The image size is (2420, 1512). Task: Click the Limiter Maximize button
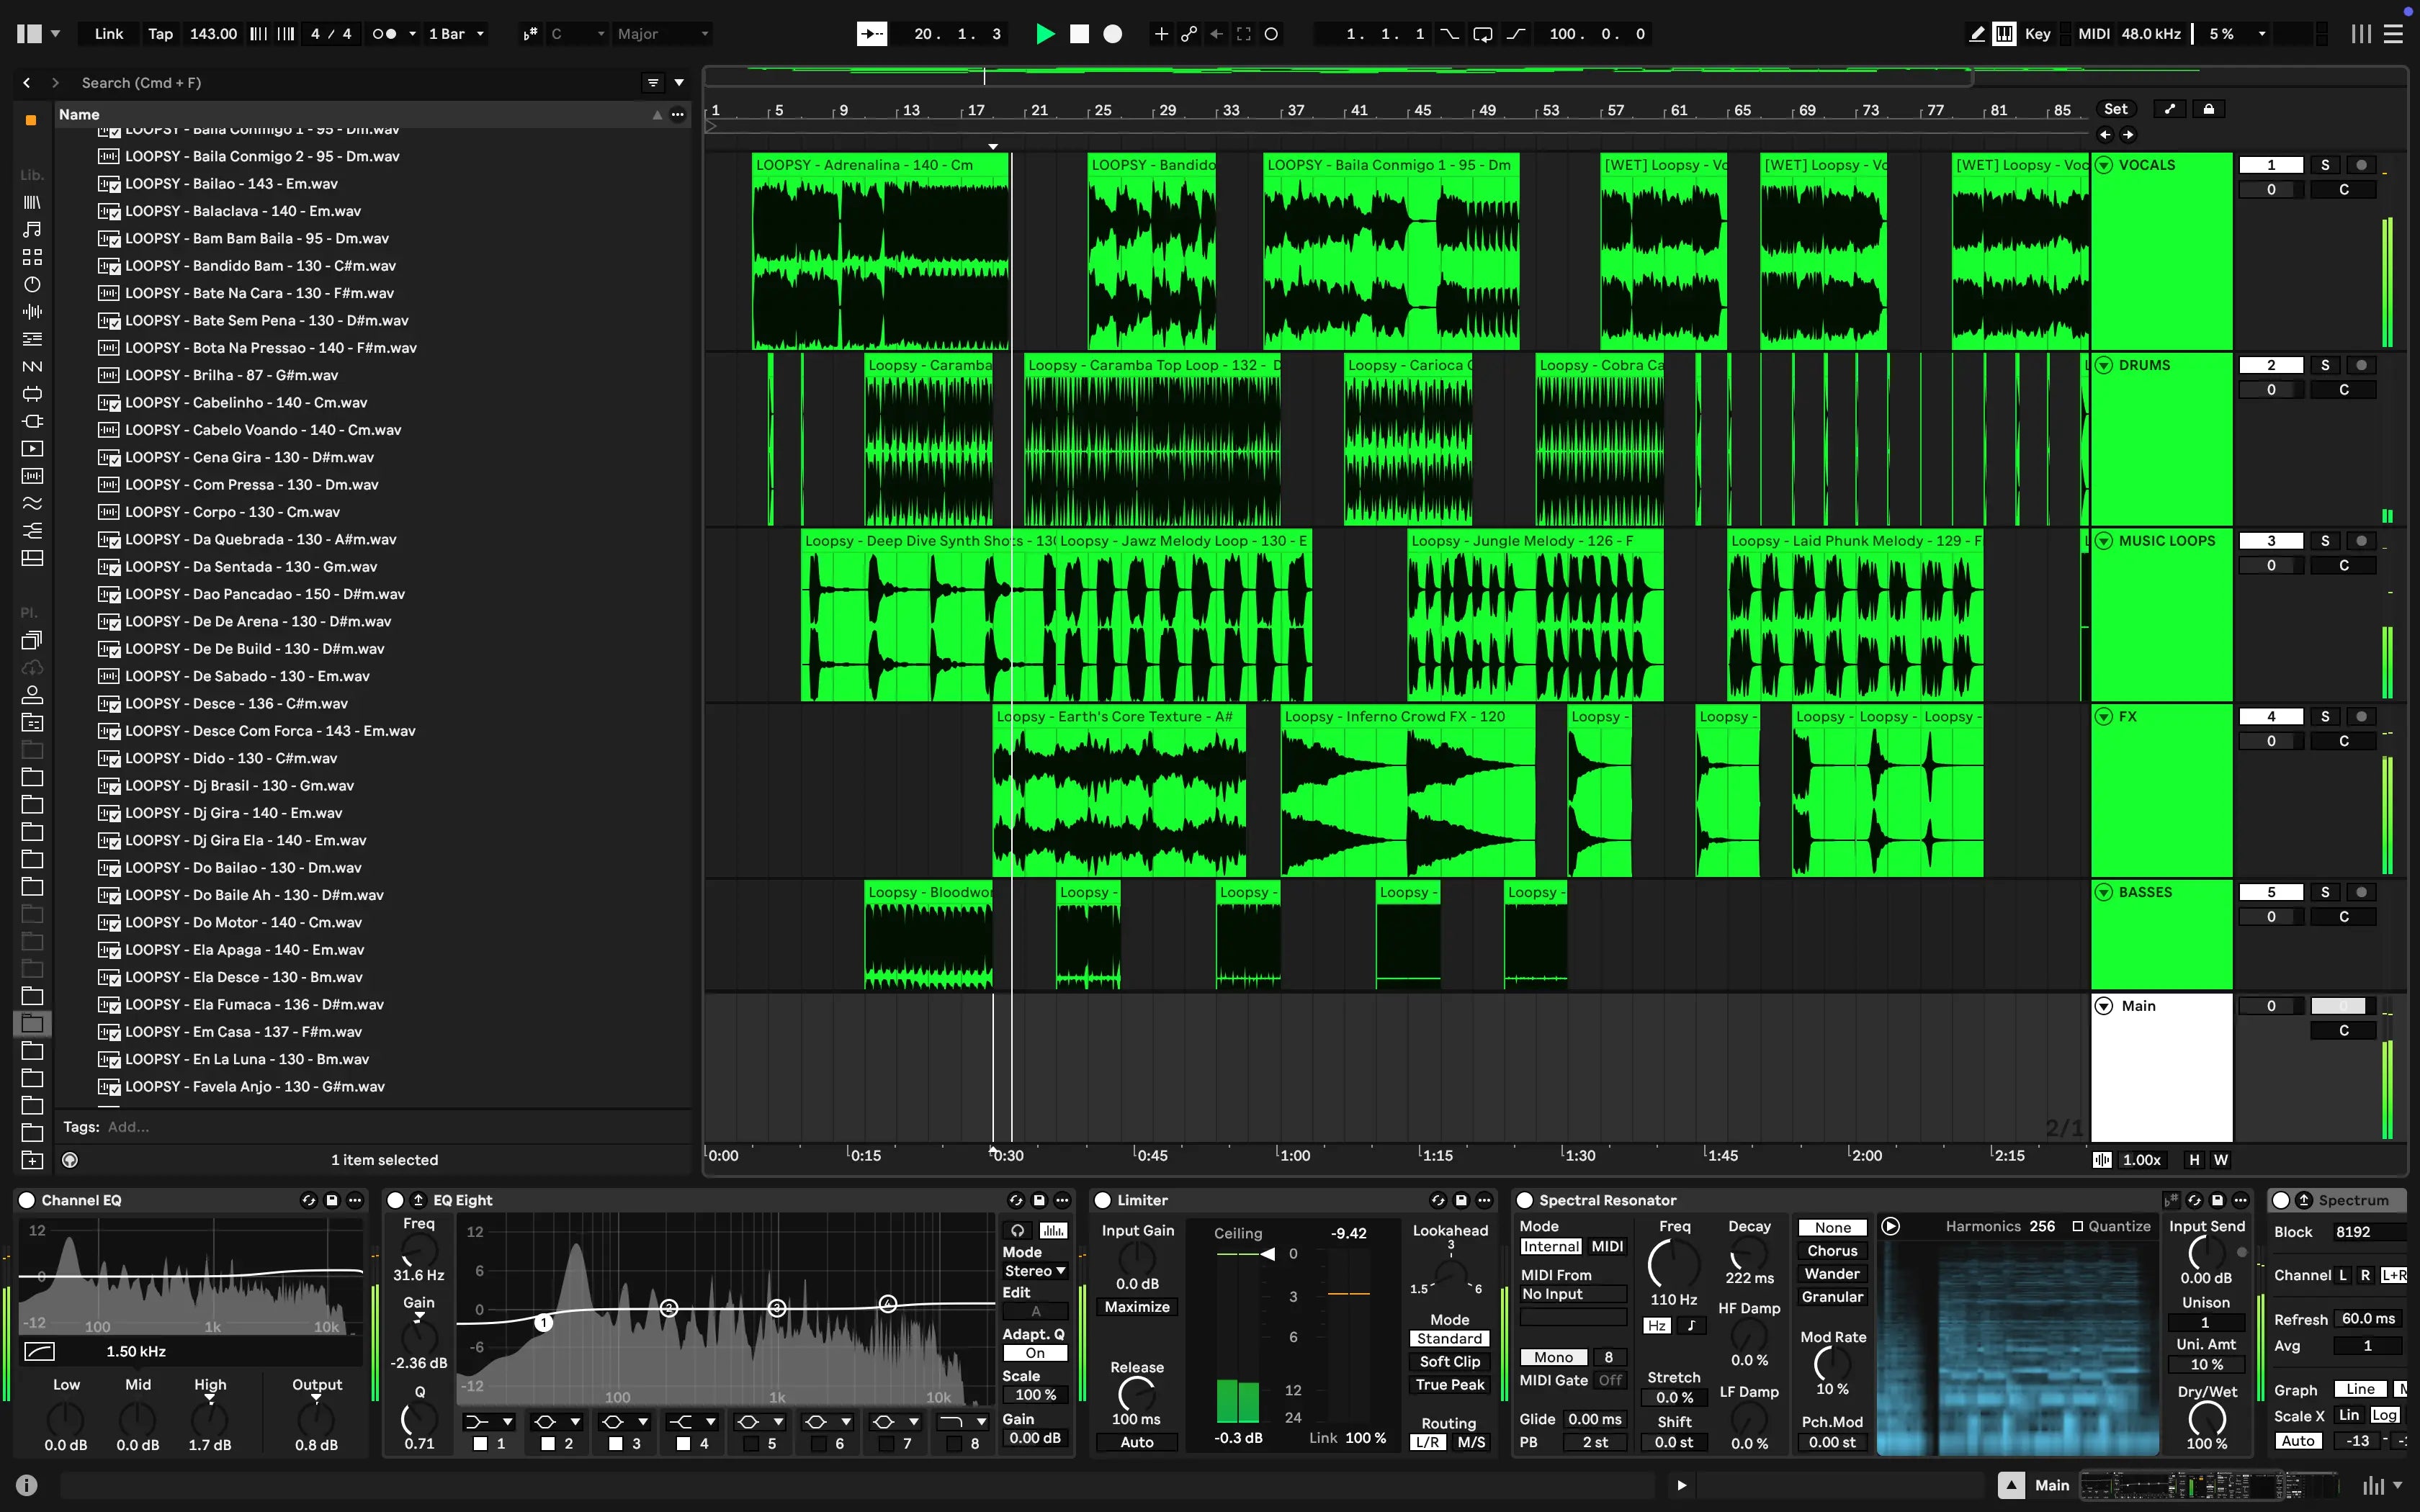click(x=1136, y=1307)
